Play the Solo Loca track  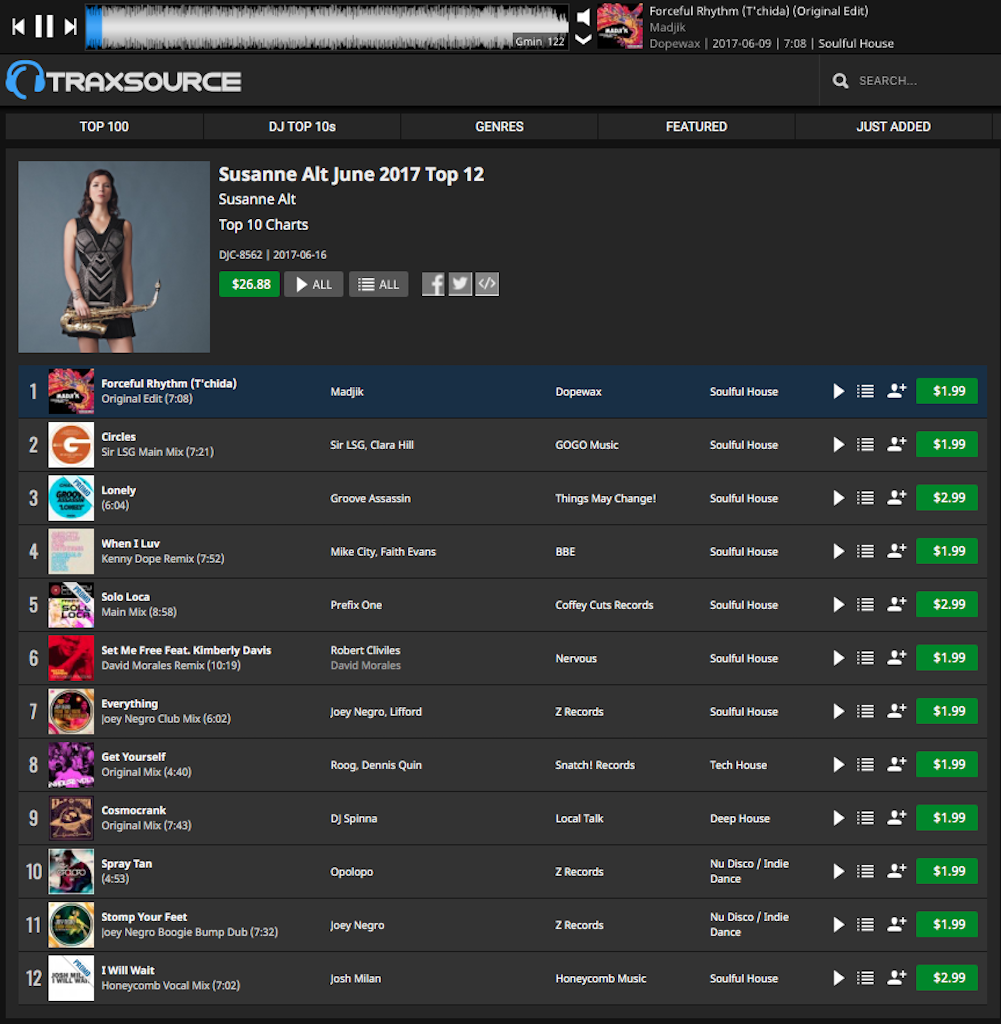[838, 605]
